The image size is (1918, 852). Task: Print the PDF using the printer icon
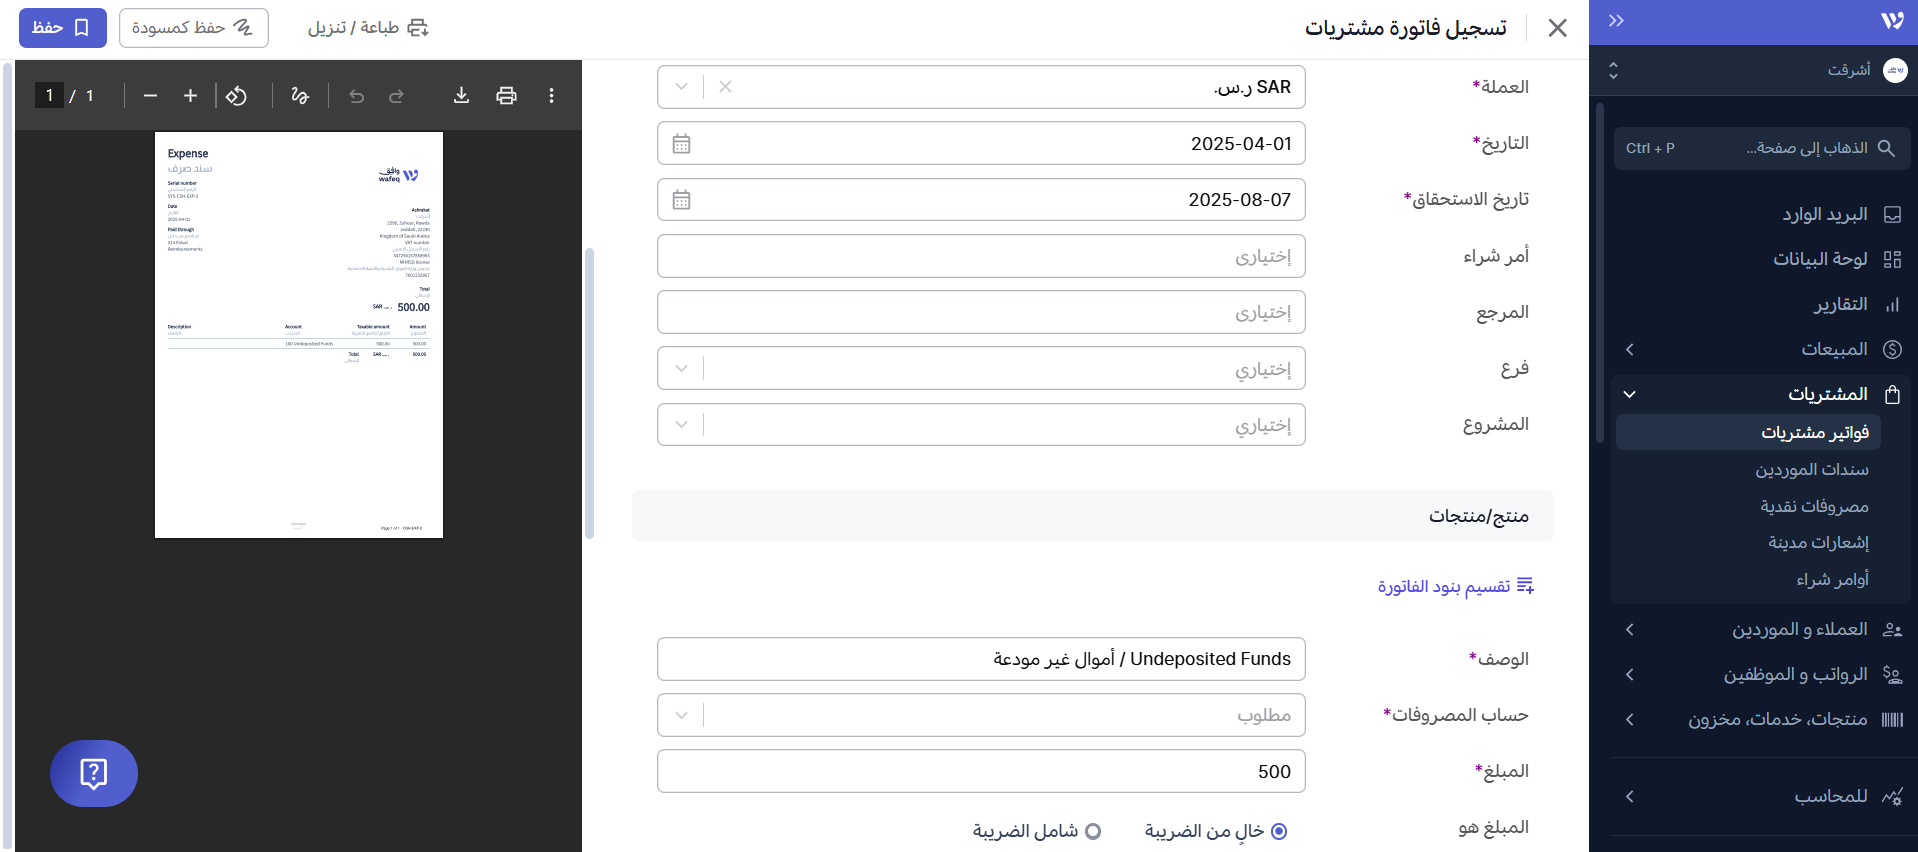coord(506,95)
